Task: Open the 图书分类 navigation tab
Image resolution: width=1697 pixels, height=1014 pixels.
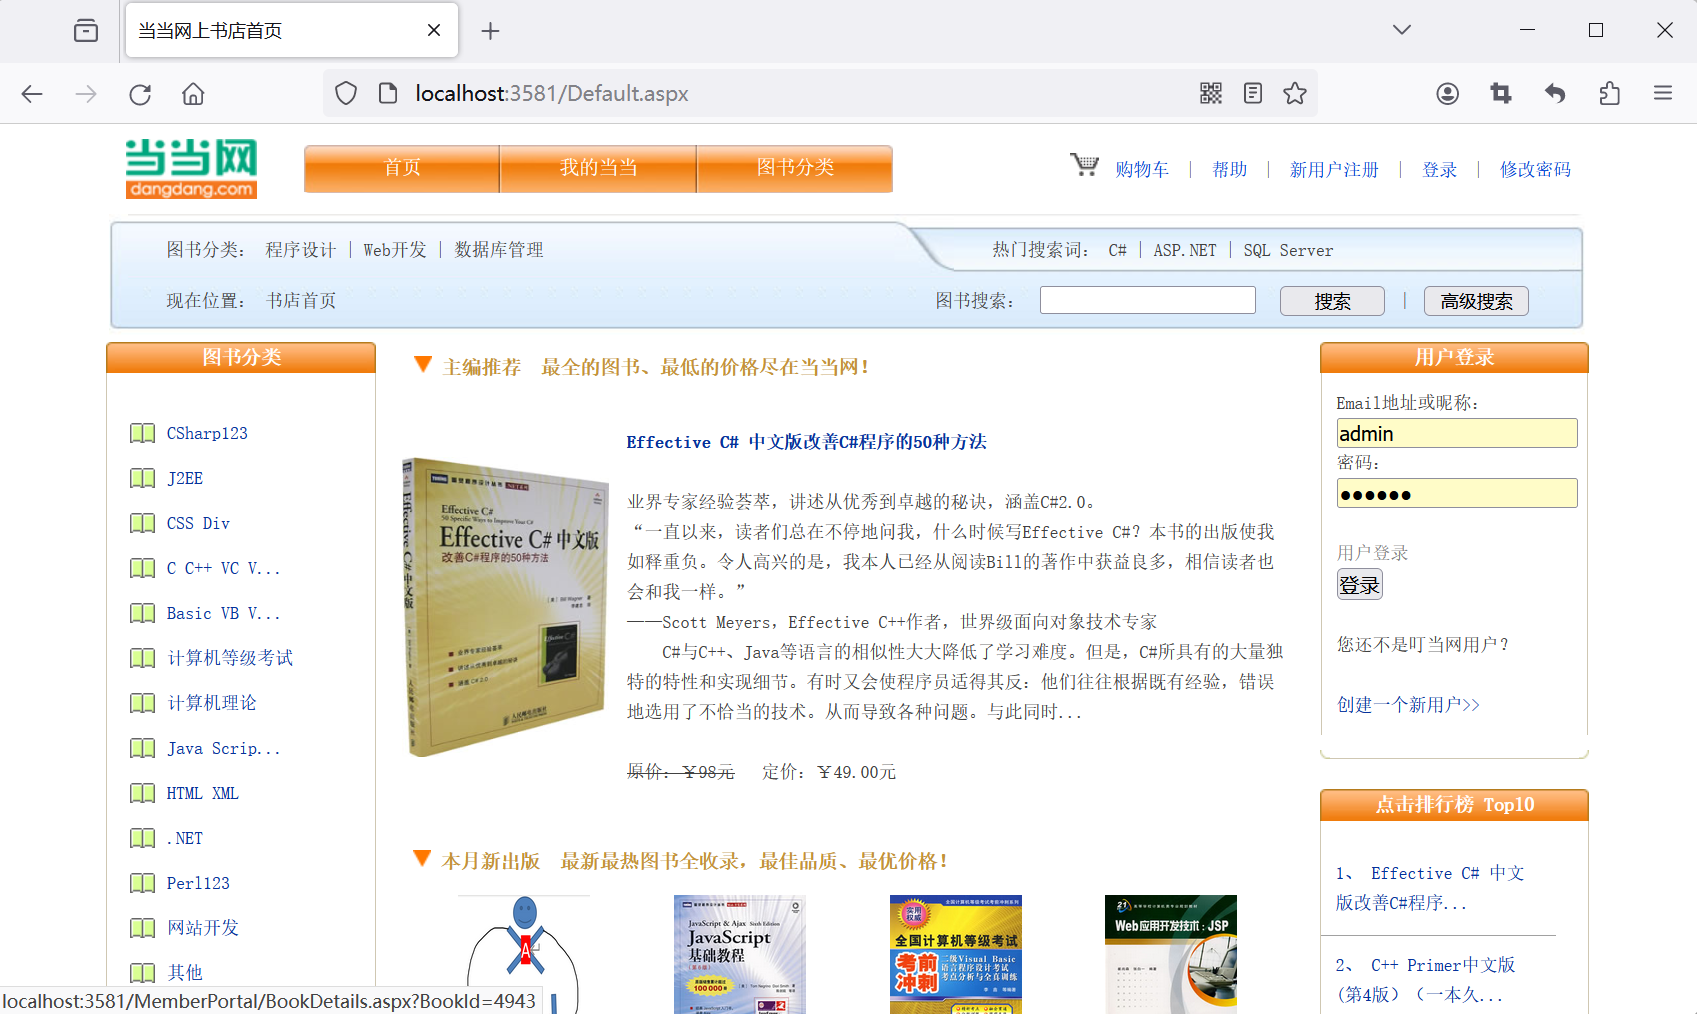Action: pos(795,168)
